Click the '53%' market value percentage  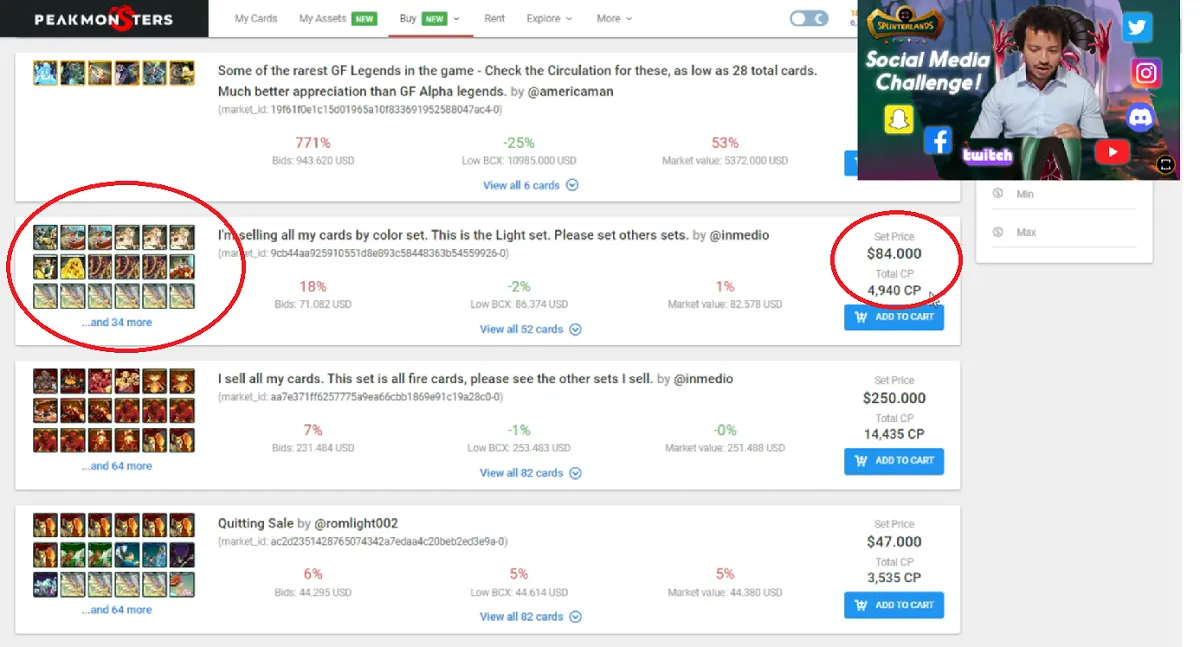[x=725, y=143]
